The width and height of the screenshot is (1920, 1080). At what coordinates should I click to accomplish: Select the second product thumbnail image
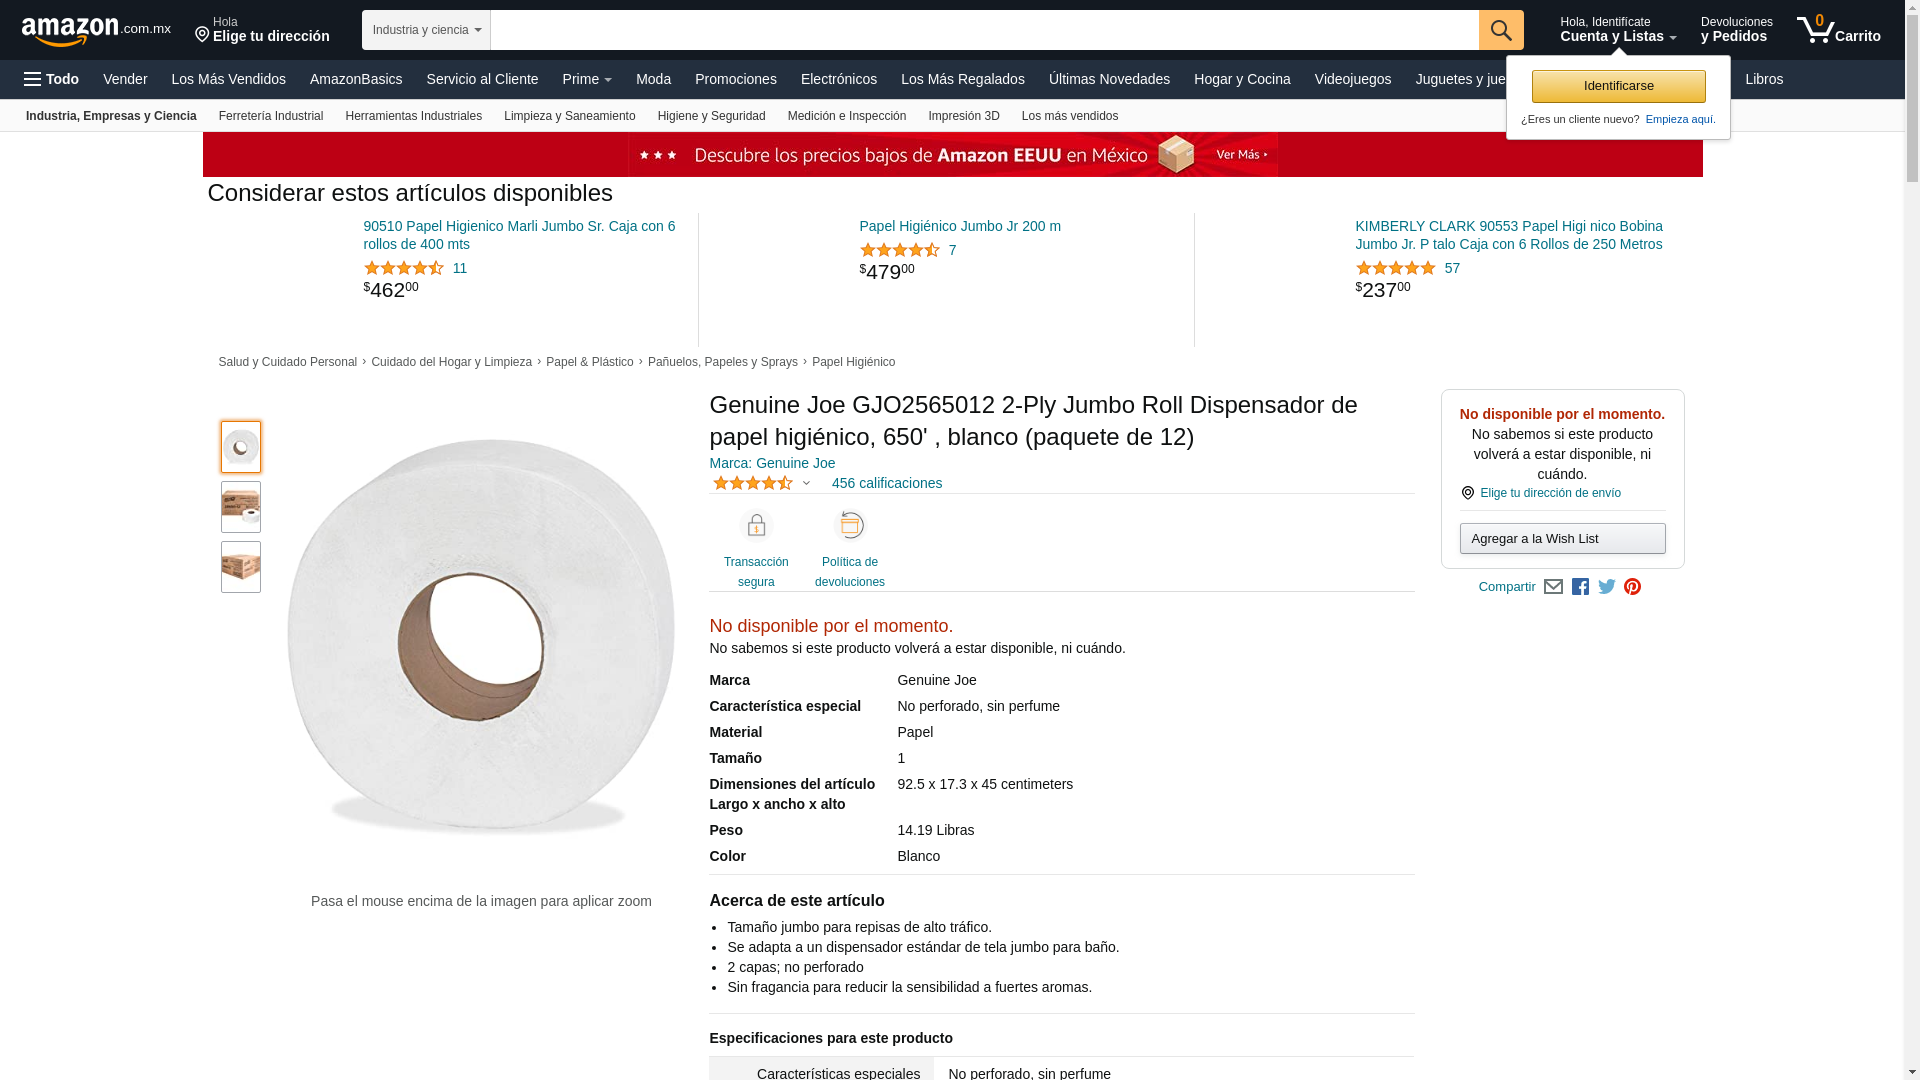pyautogui.click(x=241, y=507)
